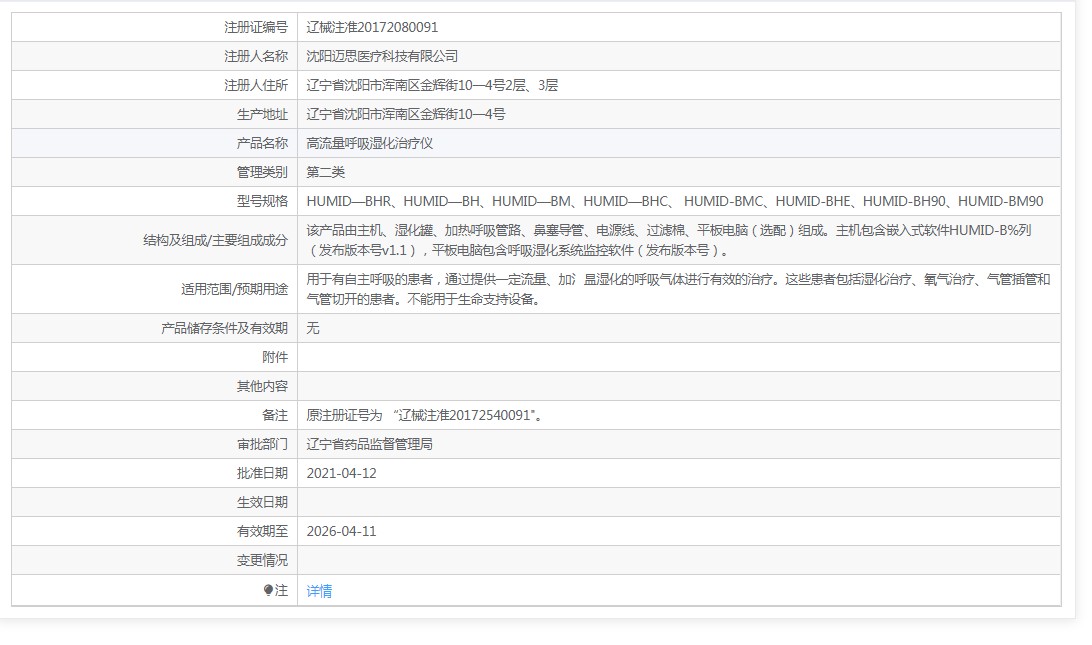Click the 注册人名称 label
This screenshot has height=645, width=1092.
[256, 56]
